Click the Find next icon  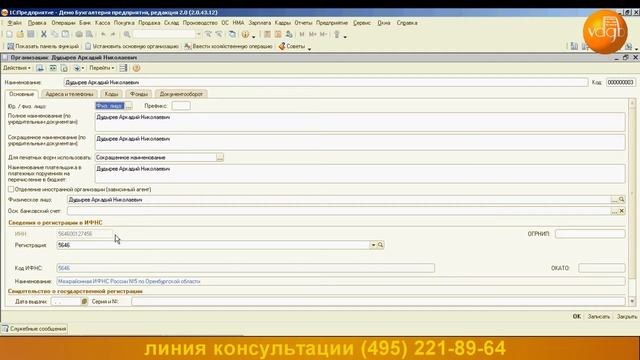click(x=209, y=35)
